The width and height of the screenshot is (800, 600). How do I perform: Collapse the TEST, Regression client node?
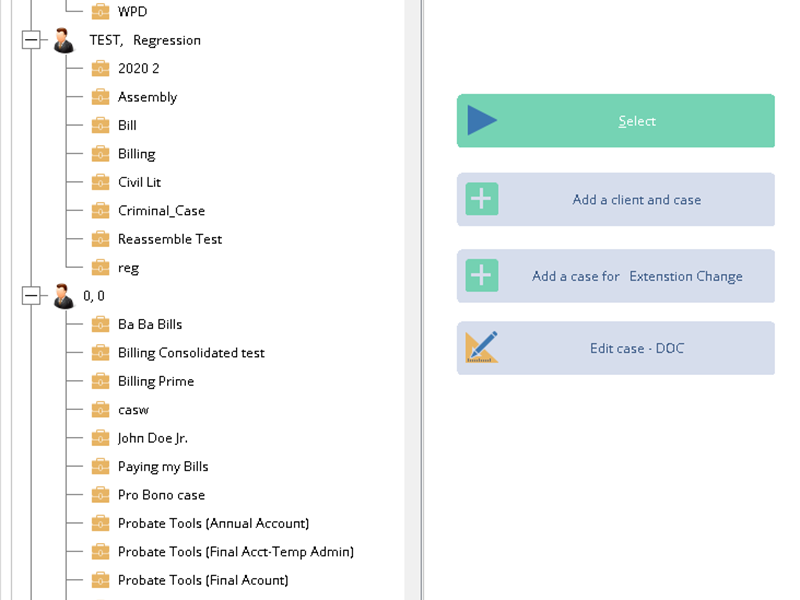click(31, 40)
